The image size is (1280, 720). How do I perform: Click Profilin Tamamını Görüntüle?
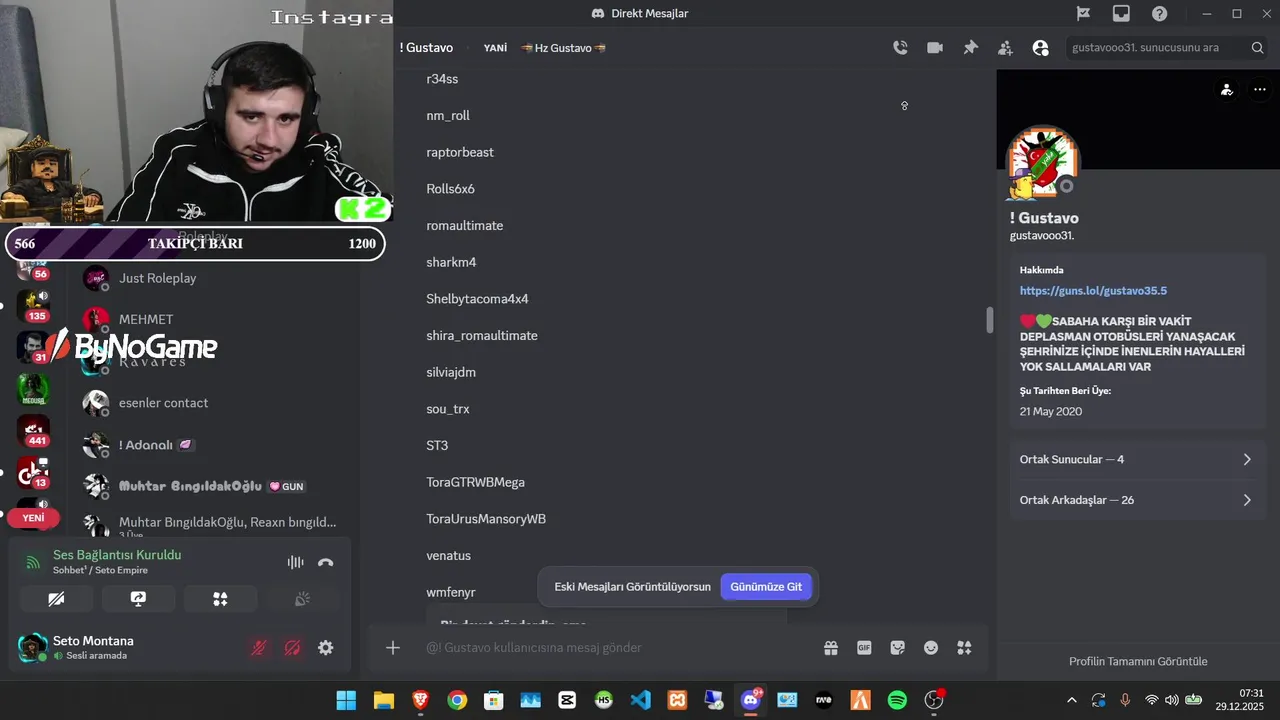click(x=1138, y=661)
